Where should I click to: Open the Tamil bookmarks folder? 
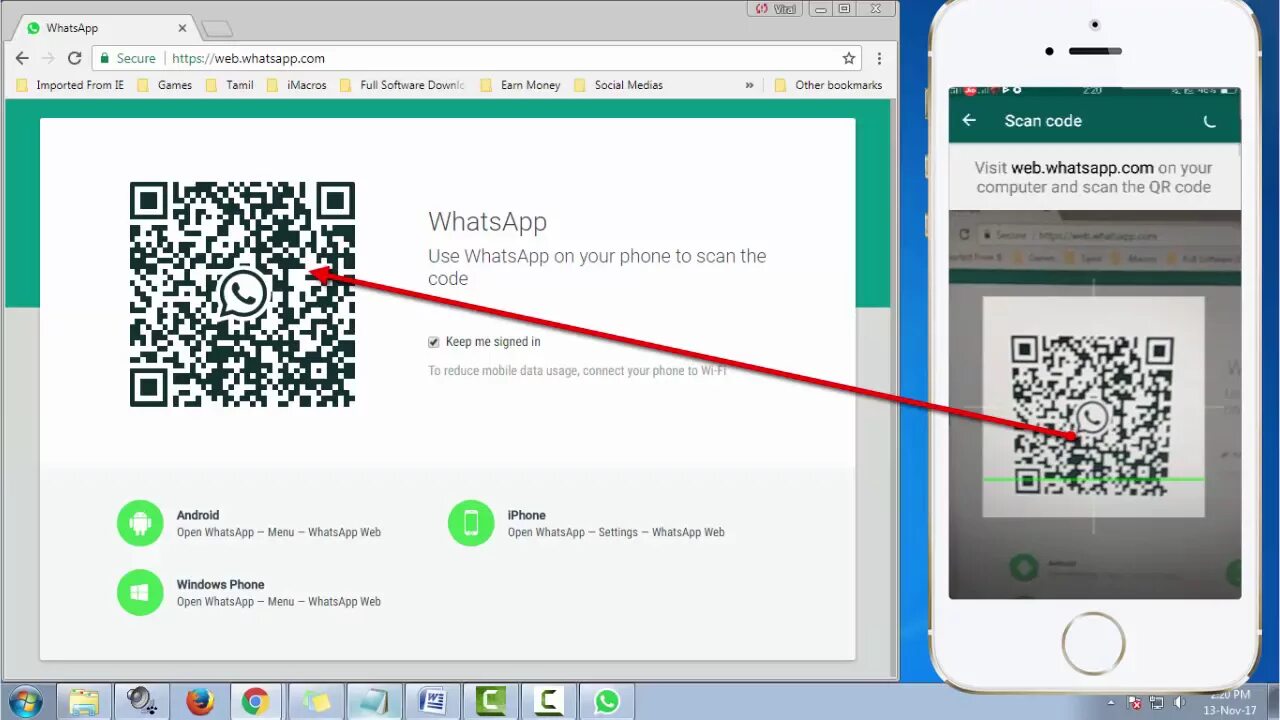point(229,85)
